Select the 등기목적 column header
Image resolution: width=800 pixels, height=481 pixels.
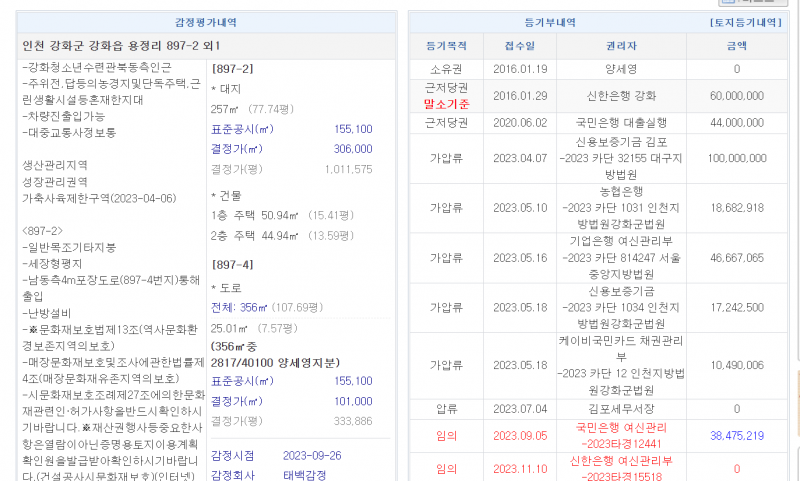(446, 46)
